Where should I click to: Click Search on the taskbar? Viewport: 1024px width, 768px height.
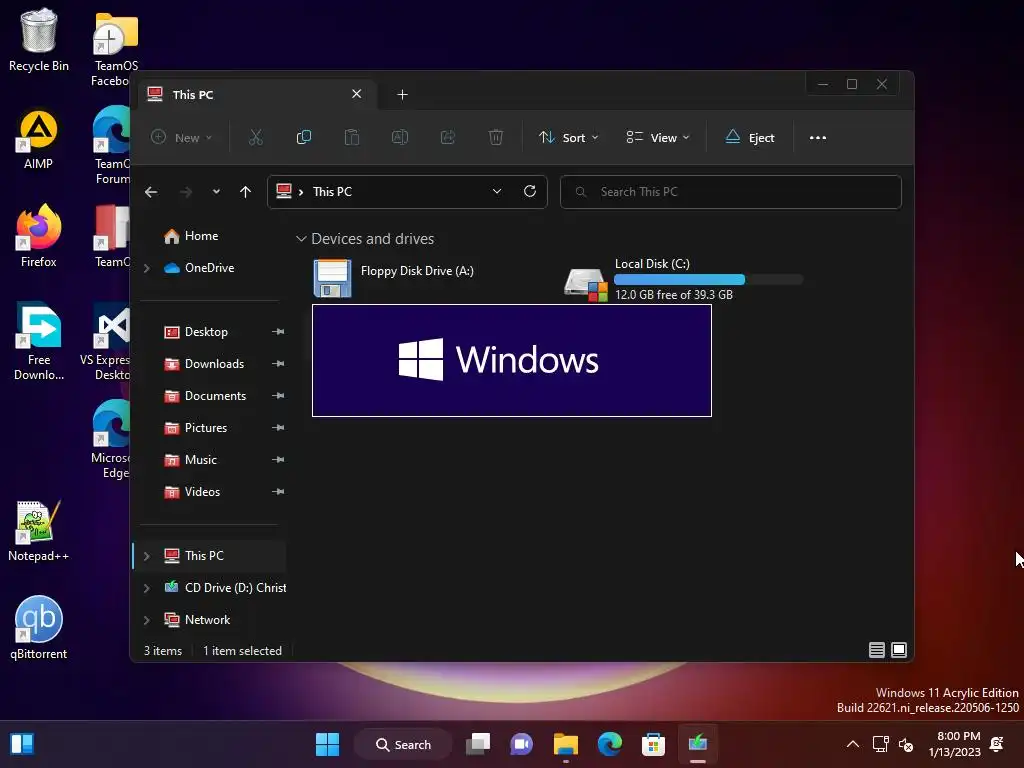tap(404, 744)
